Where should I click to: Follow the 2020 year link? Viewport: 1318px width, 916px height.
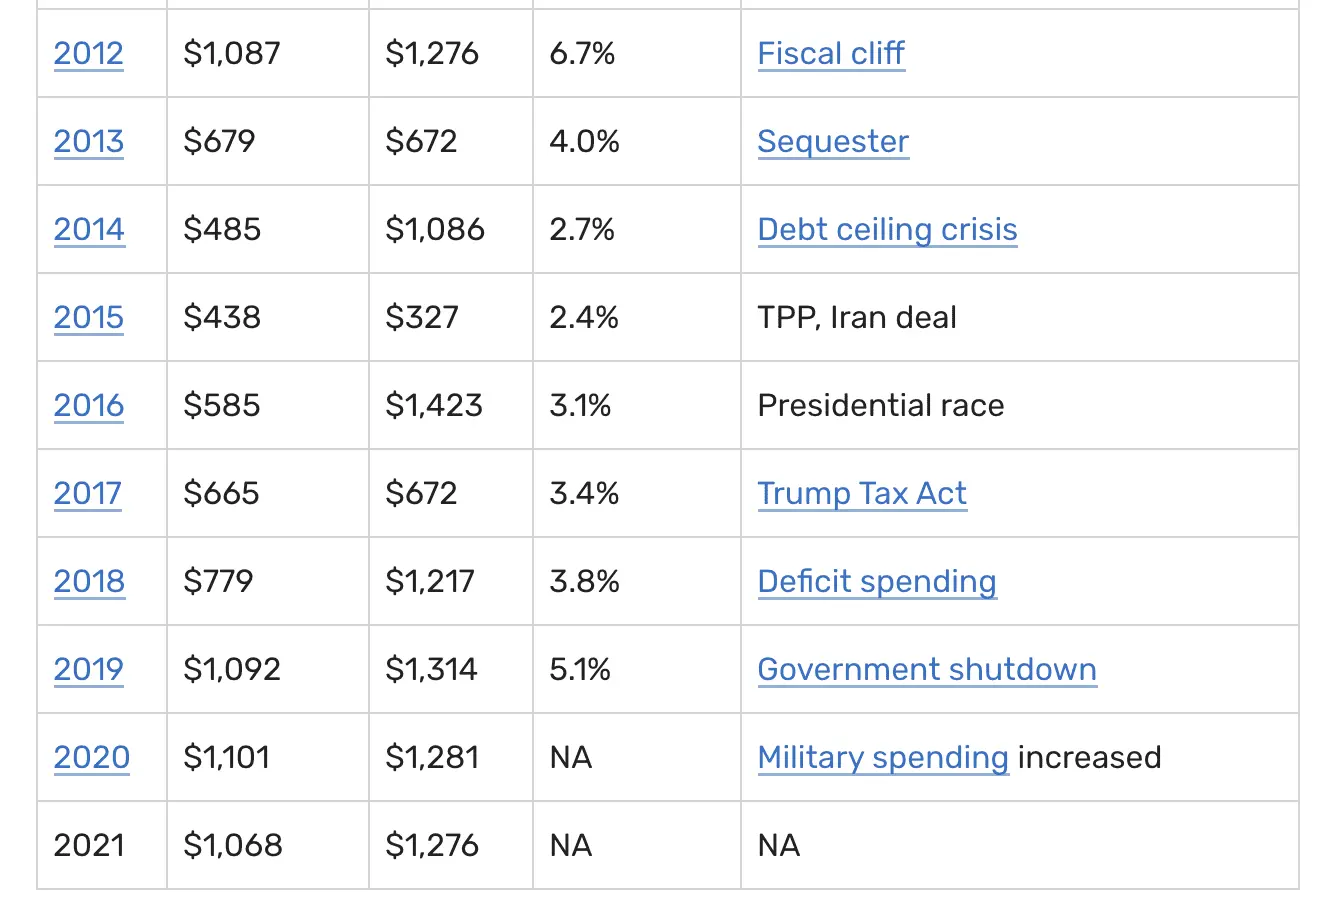point(91,758)
